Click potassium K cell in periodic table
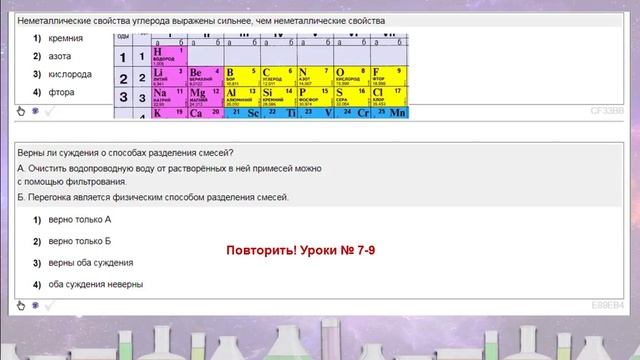 click(x=169, y=113)
